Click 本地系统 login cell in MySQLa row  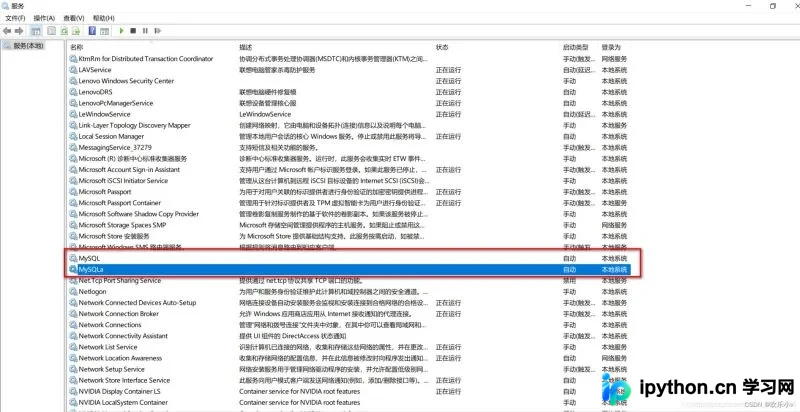point(614,269)
